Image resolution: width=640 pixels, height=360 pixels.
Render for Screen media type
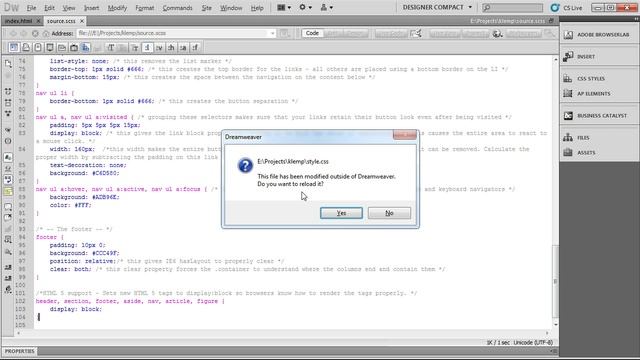[x=14, y=48]
